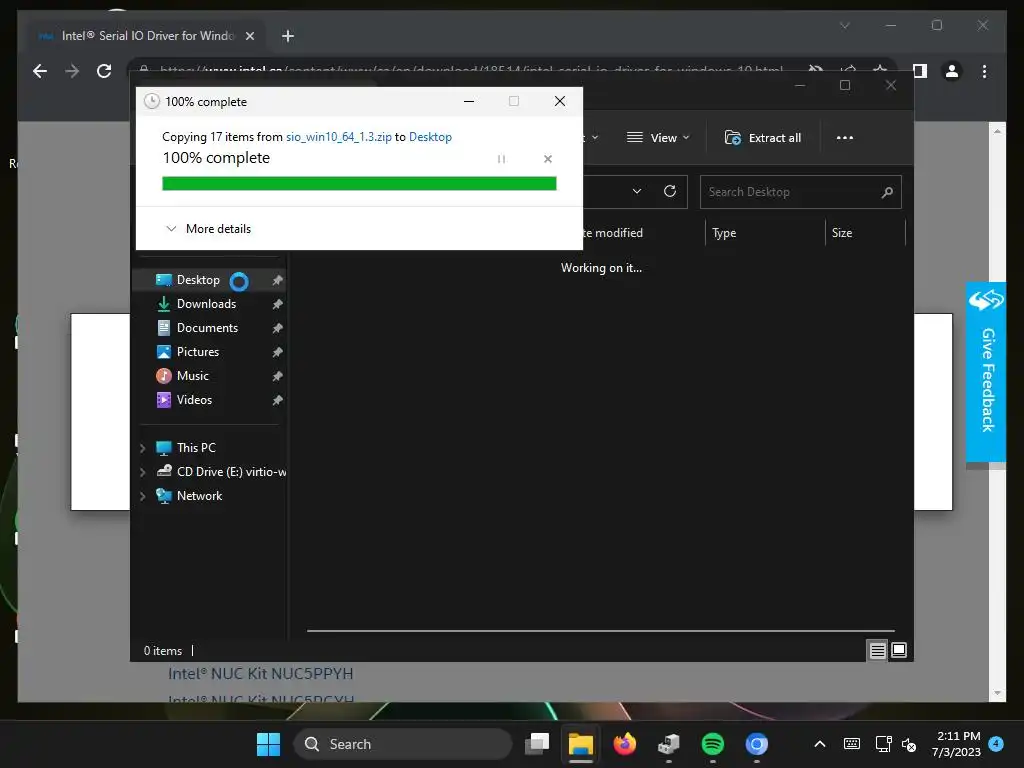Open File Explorer from the taskbar

tap(581, 744)
